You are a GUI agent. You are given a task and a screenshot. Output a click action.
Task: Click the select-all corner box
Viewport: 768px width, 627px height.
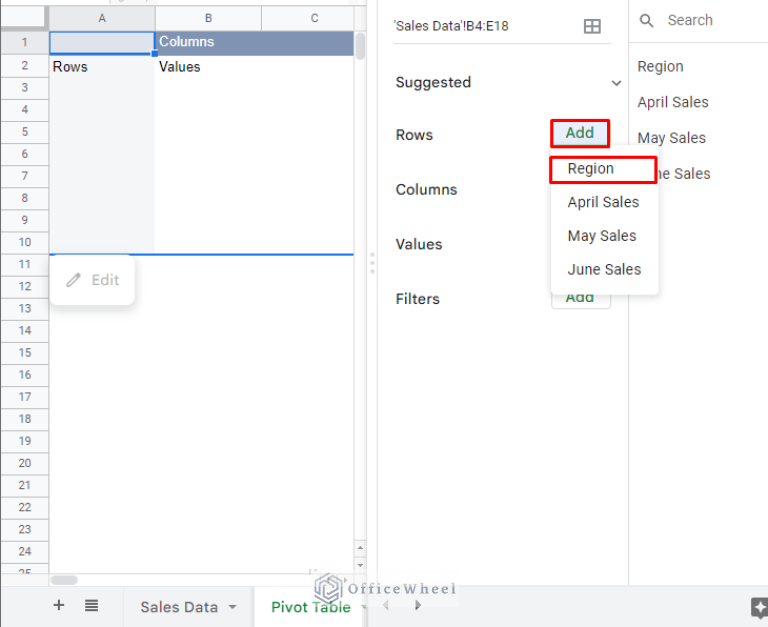(24, 19)
